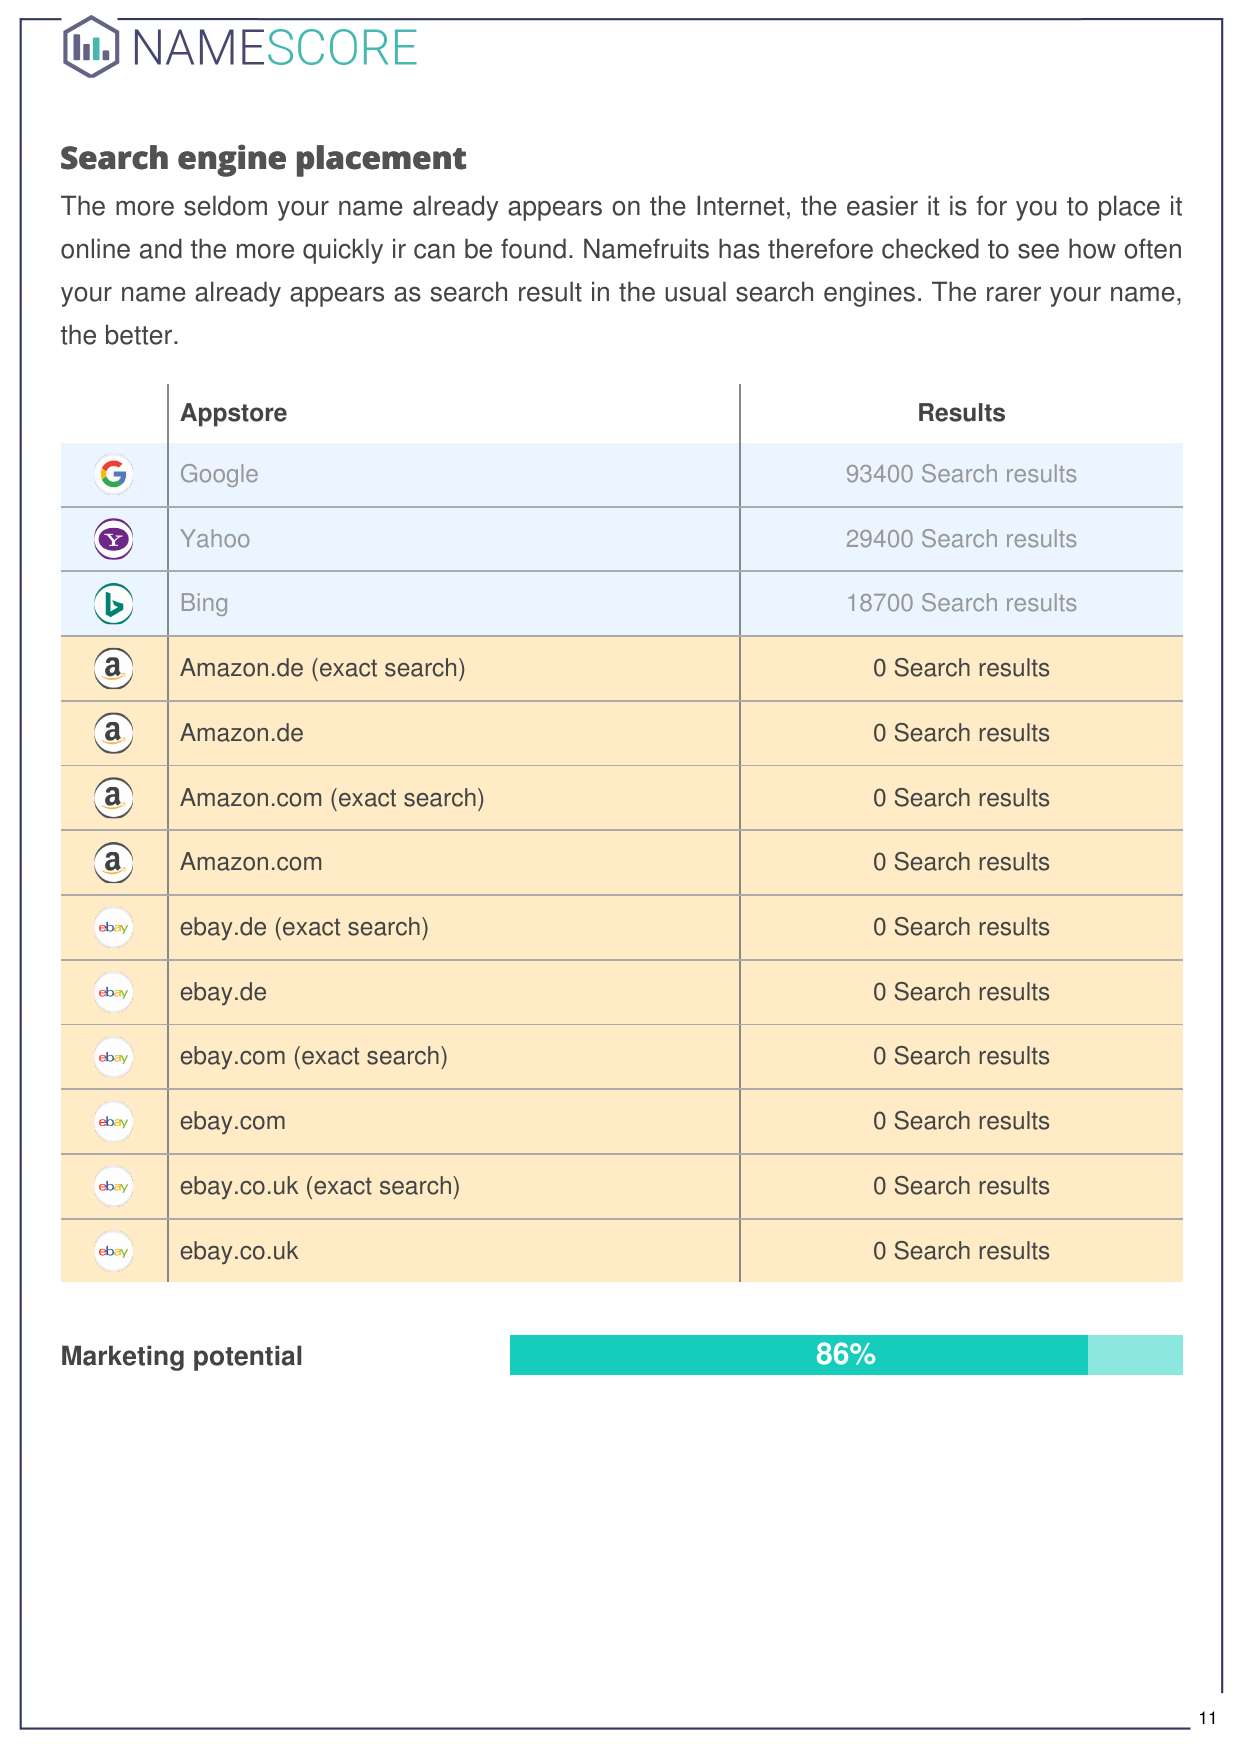The width and height of the screenshot is (1240, 1755).
Task: Click 18700 Search results for Bing
Action: pyautogui.click(x=961, y=603)
